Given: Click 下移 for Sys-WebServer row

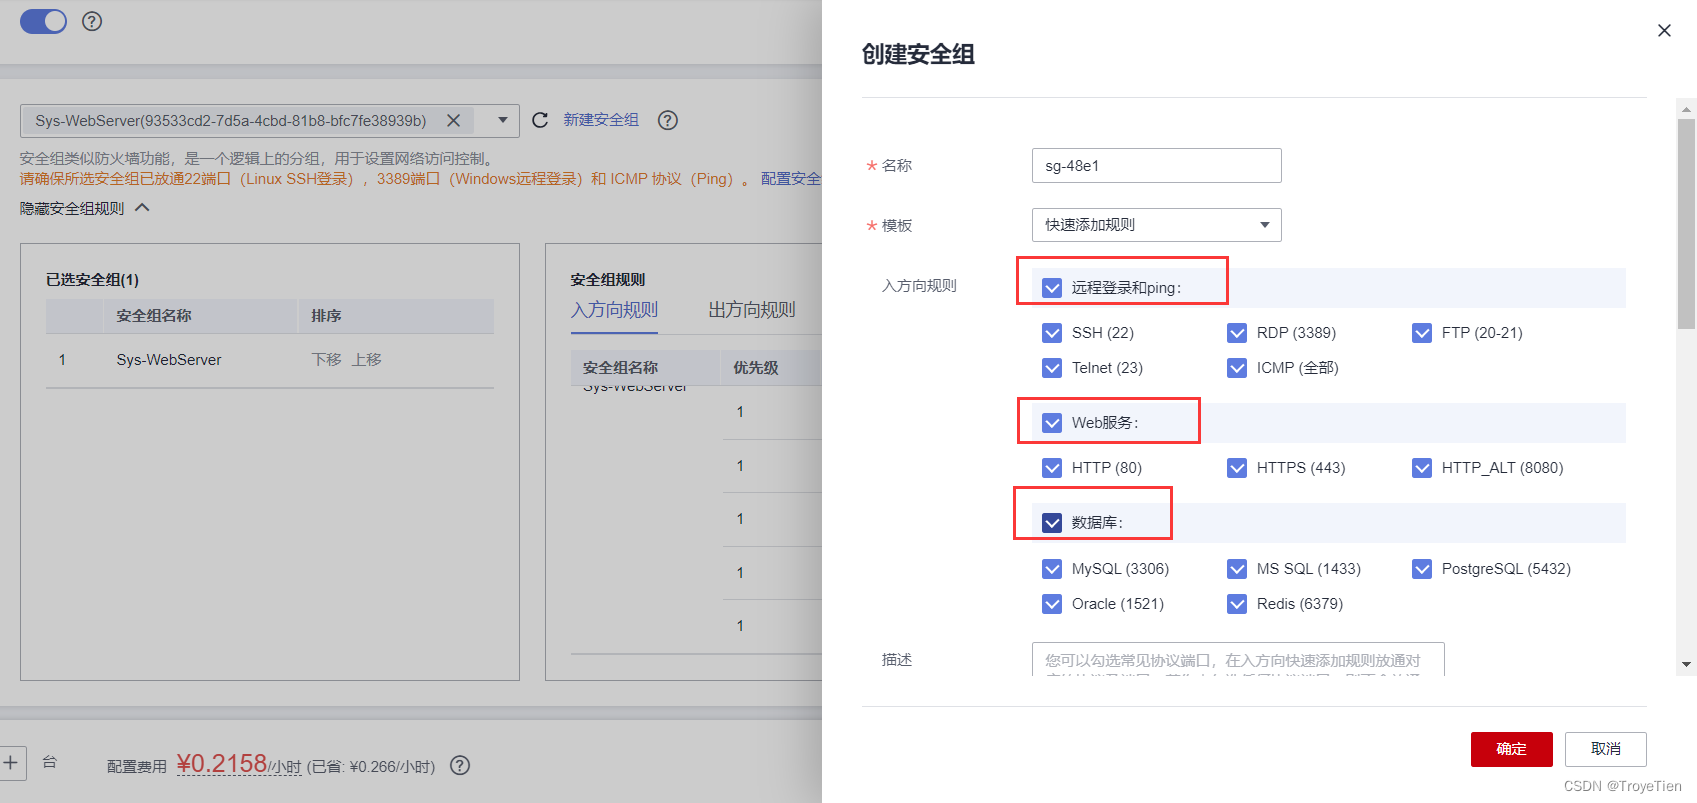Looking at the screenshot, I should click(327, 360).
